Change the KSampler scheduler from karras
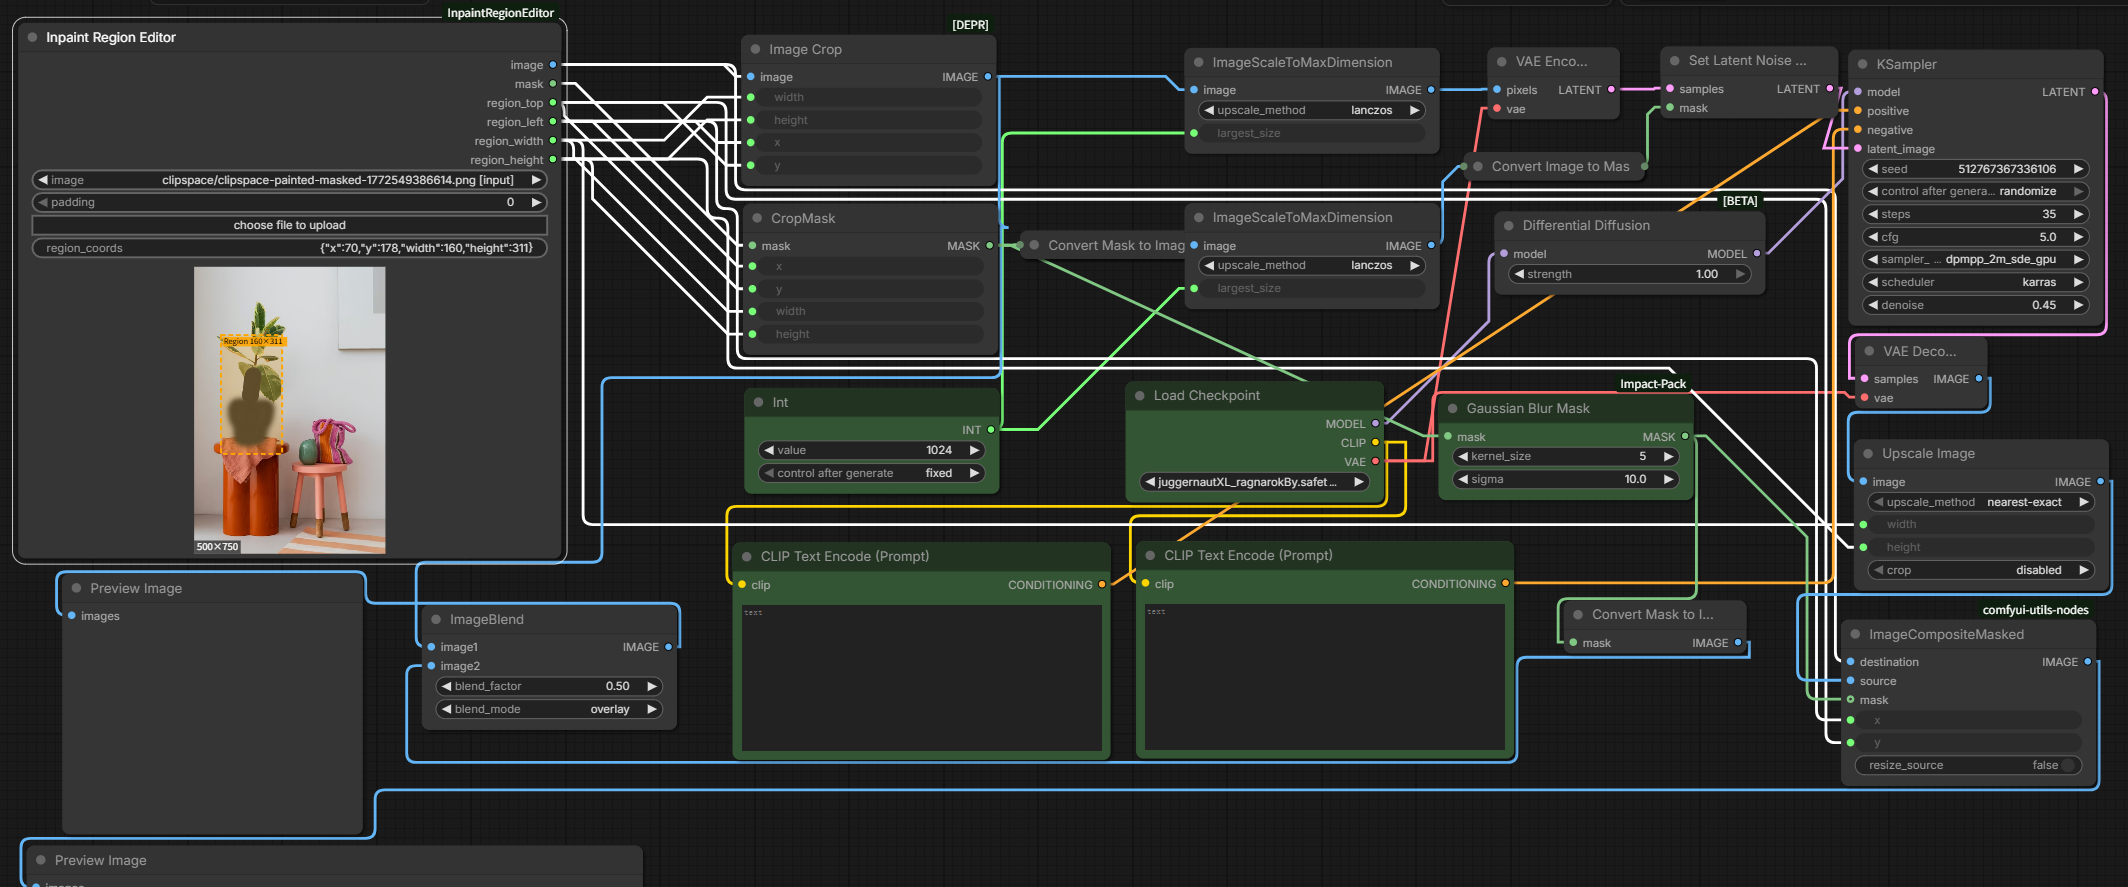This screenshot has width=2128, height=887. coord(1976,282)
